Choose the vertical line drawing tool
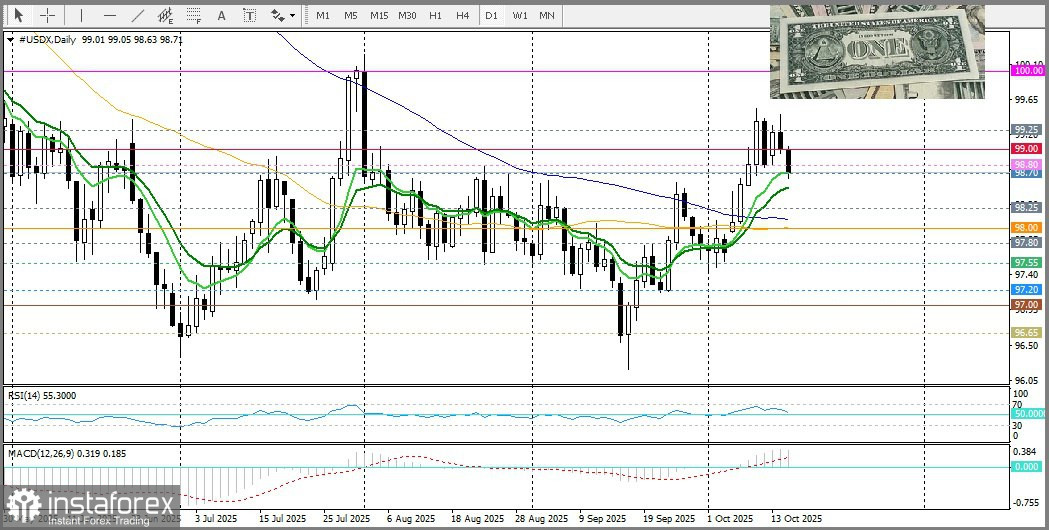1049x530 pixels. click(81, 16)
